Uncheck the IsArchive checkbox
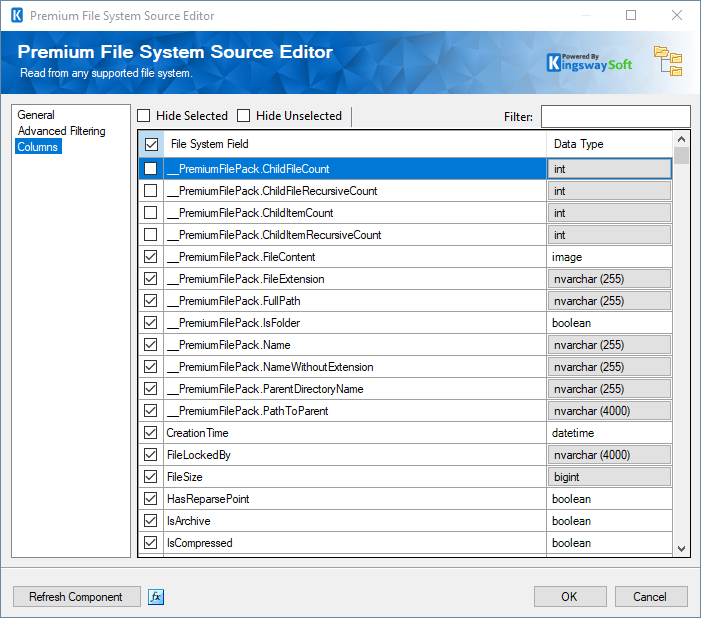The width and height of the screenshot is (701, 618). coord(151,521)
